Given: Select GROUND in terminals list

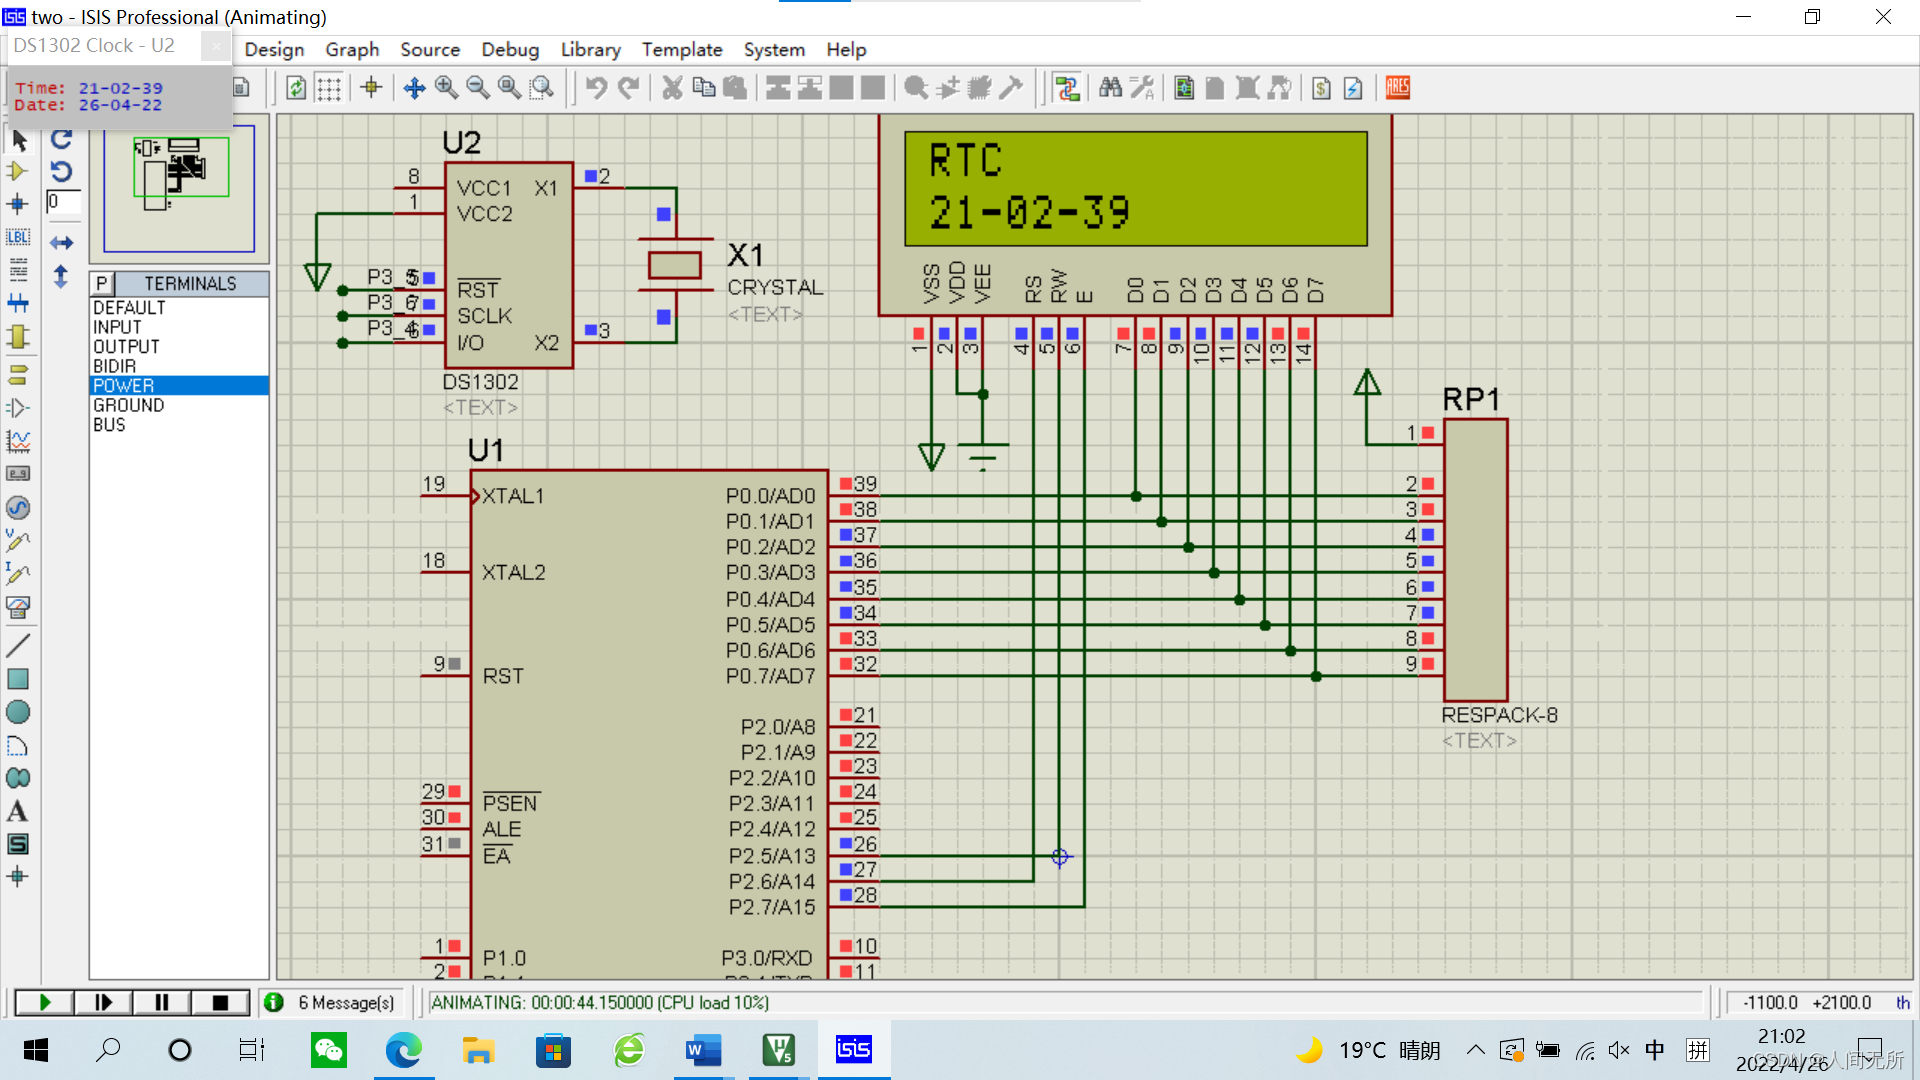Looking at the screenshot, I should [128, 405].
